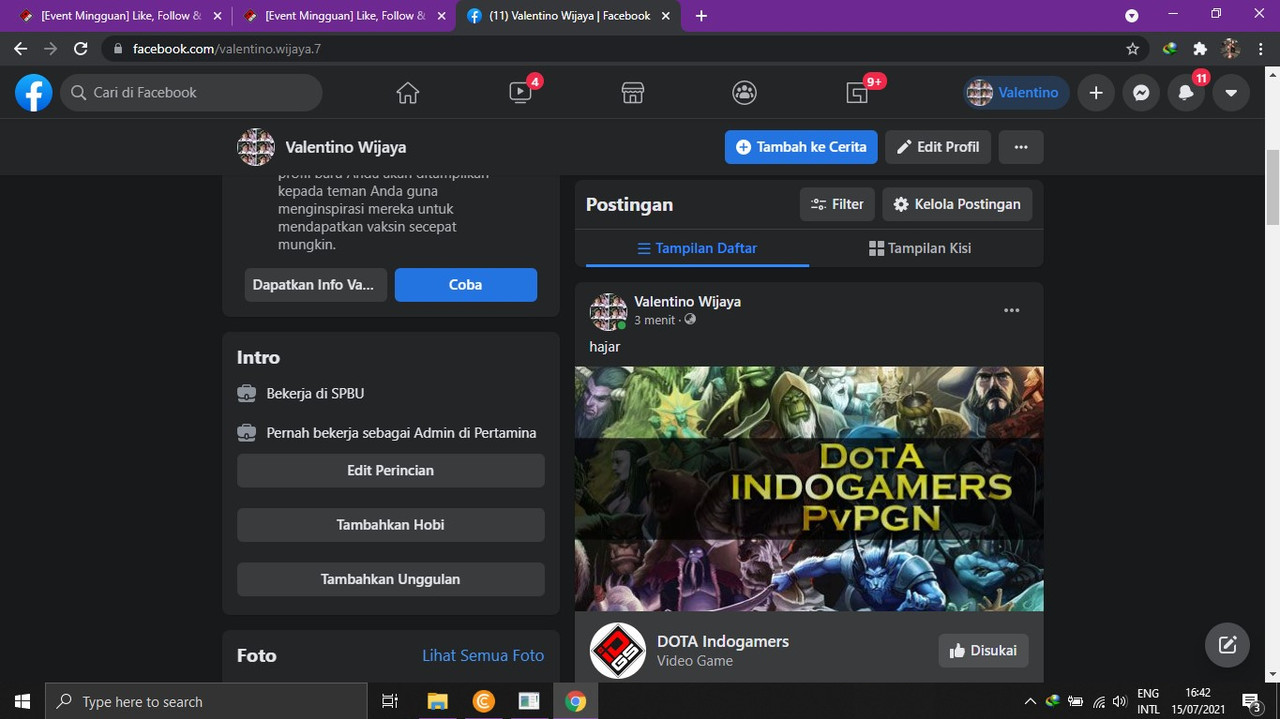Image resolution: width=1280 pixels, height=719 pixels.
Task: Open the Chrome profile avatar
Action: (x=1231, y=48)
